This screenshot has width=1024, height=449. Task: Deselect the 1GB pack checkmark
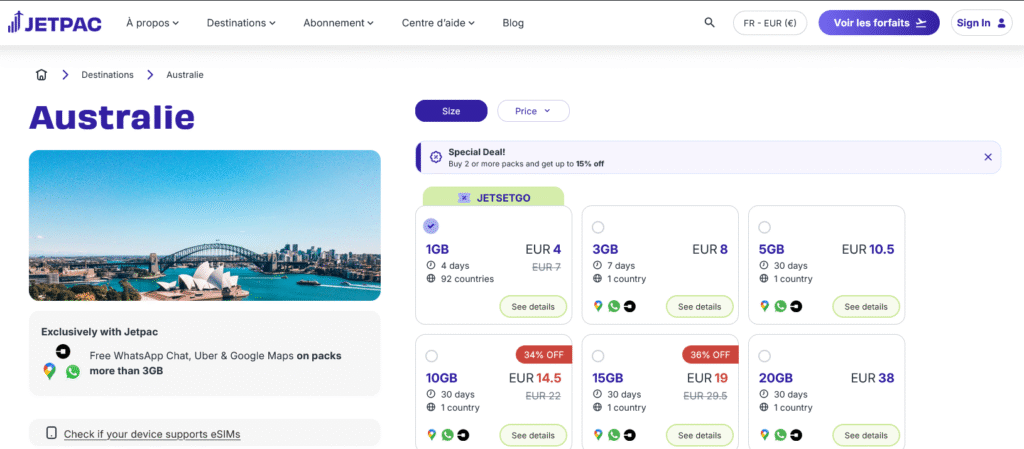(430, 226)
